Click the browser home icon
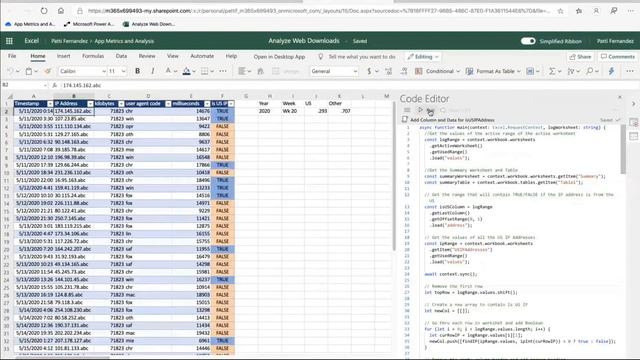The width and height of the screenshot is (640, 360). [60, 11]
